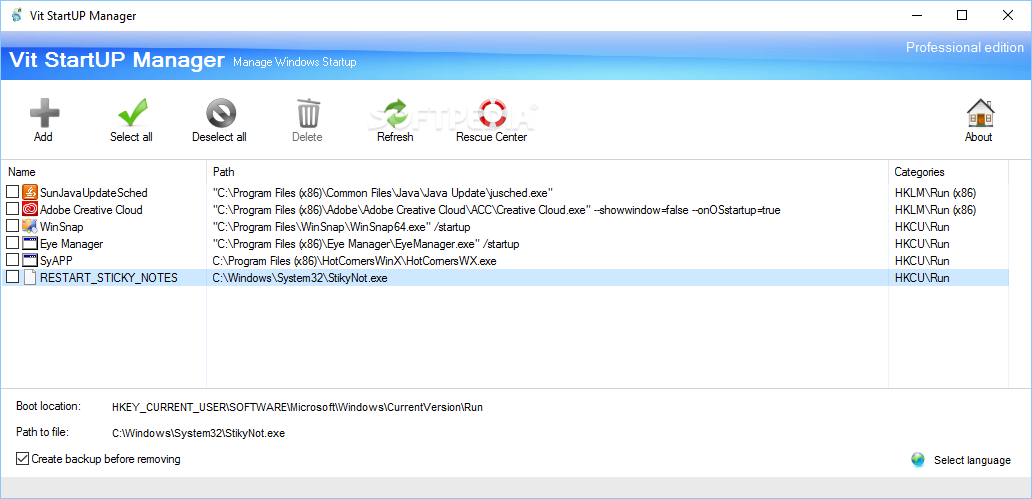This screenshot has height=499, width=1032.
Task: Open About house icon
Action: click(x=980, y=113)
